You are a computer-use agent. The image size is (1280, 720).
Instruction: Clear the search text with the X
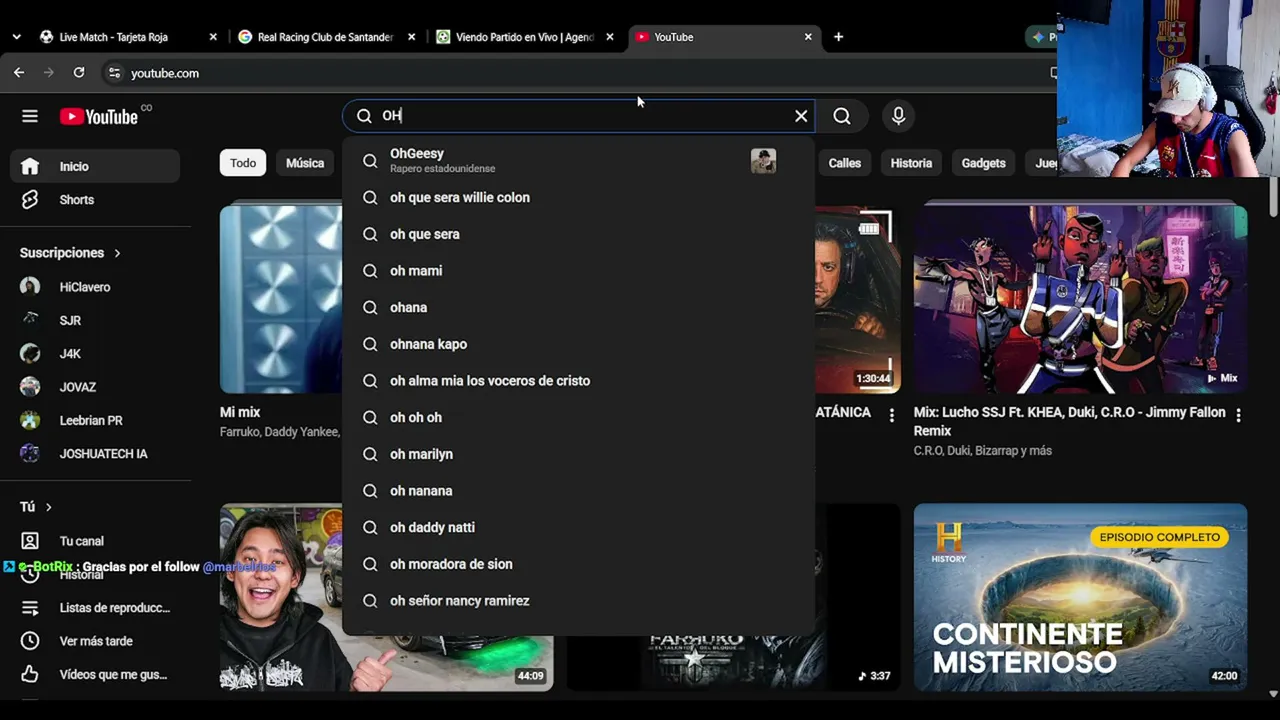pyautogui.click(x=801, y=116)
